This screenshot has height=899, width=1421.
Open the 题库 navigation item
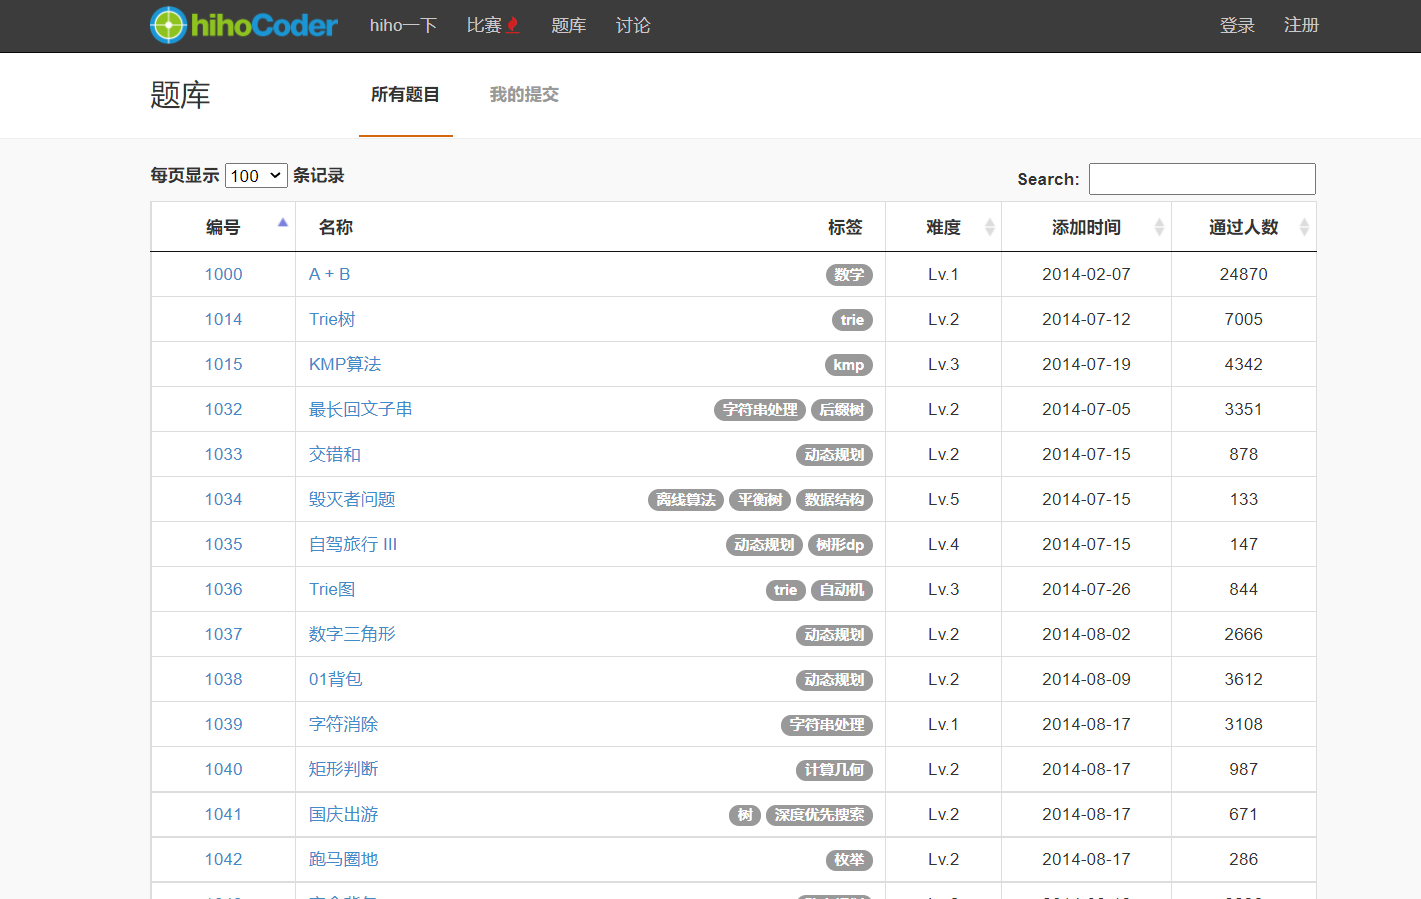(x=569, y=25)
